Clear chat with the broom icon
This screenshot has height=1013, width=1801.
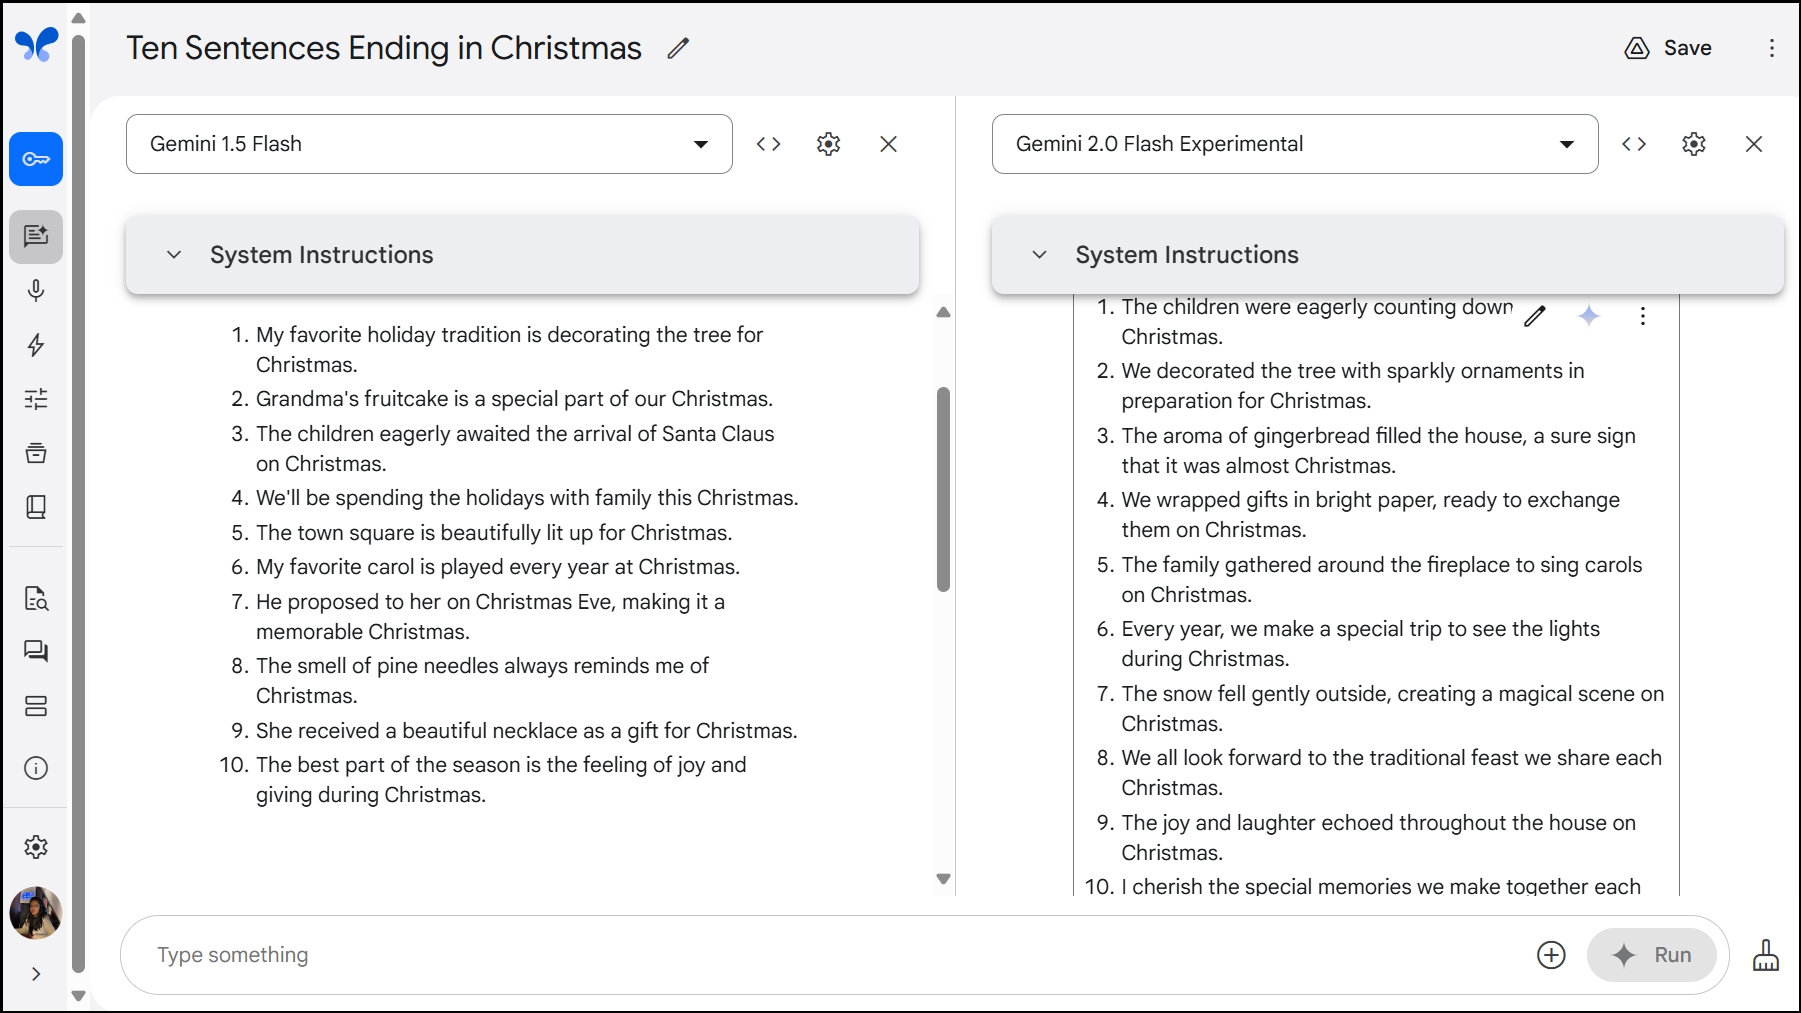1766,955
